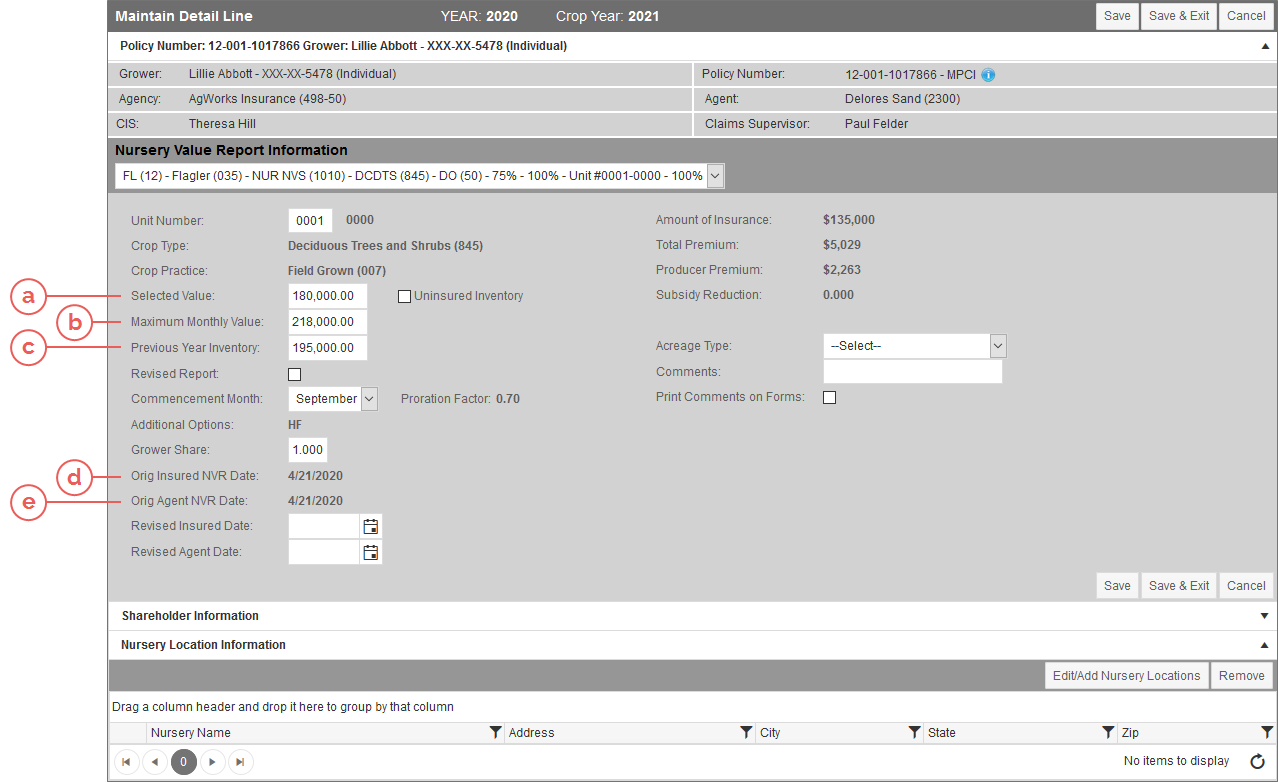The image size is (1278, 782).
Task: Enable Print Comments on Forms
Action: [829, 398]
